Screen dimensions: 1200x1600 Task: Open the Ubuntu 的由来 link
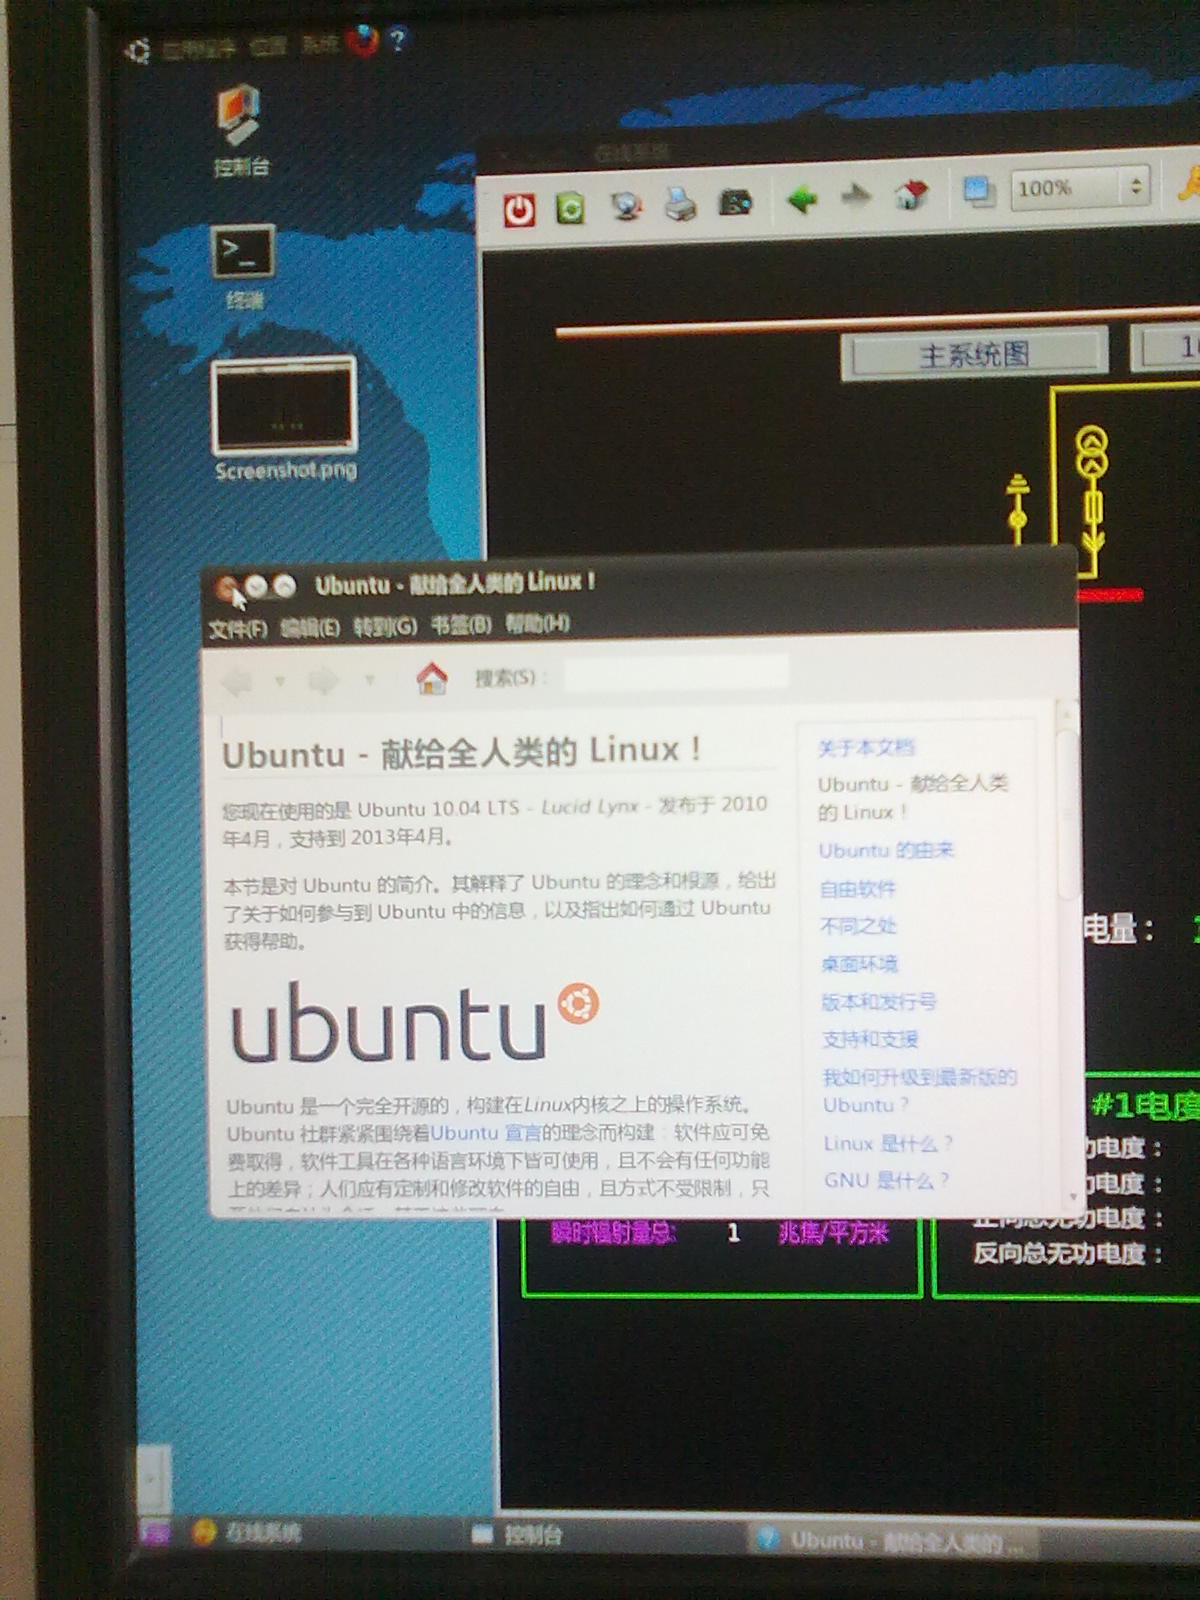[886, 851]
